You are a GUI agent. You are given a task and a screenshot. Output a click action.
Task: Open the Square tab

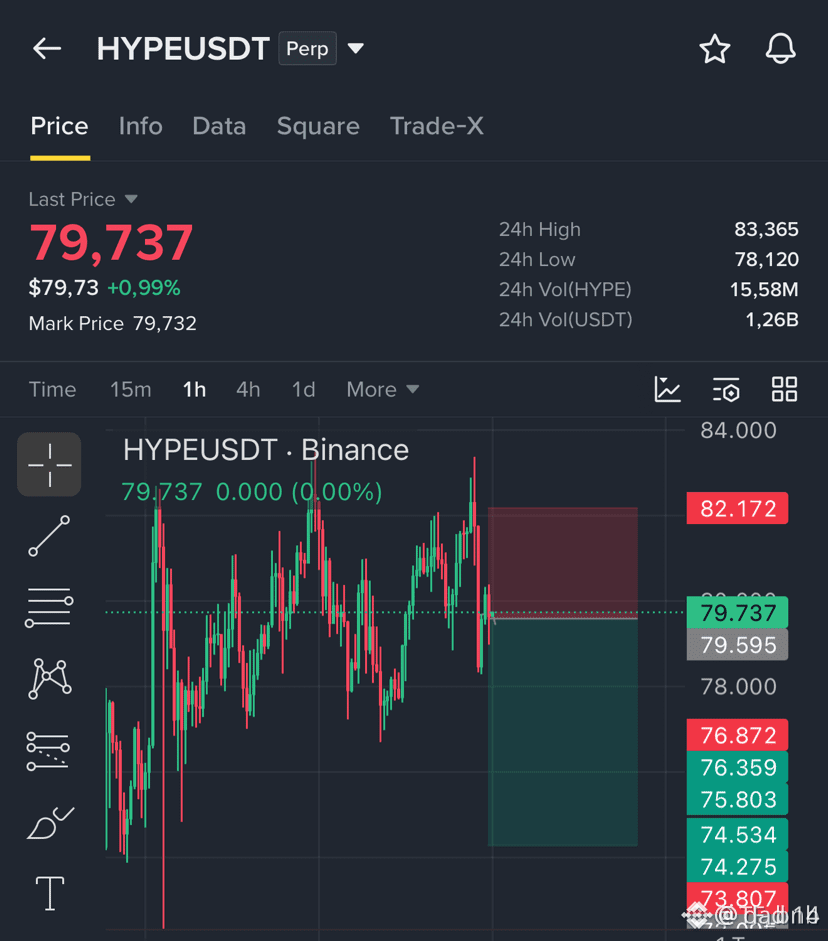coord(318,126)
